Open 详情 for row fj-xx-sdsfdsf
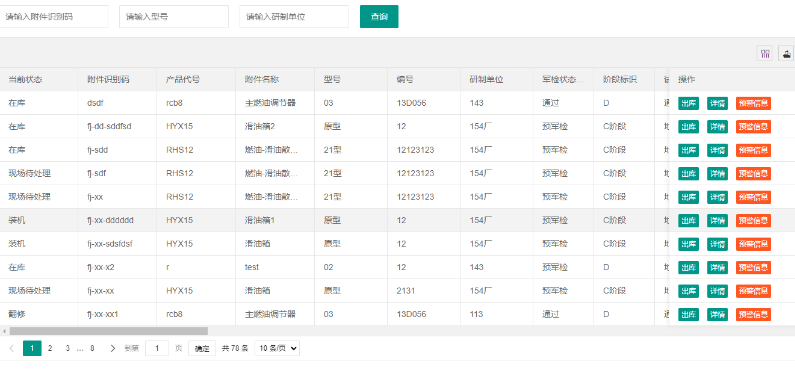 717,244
